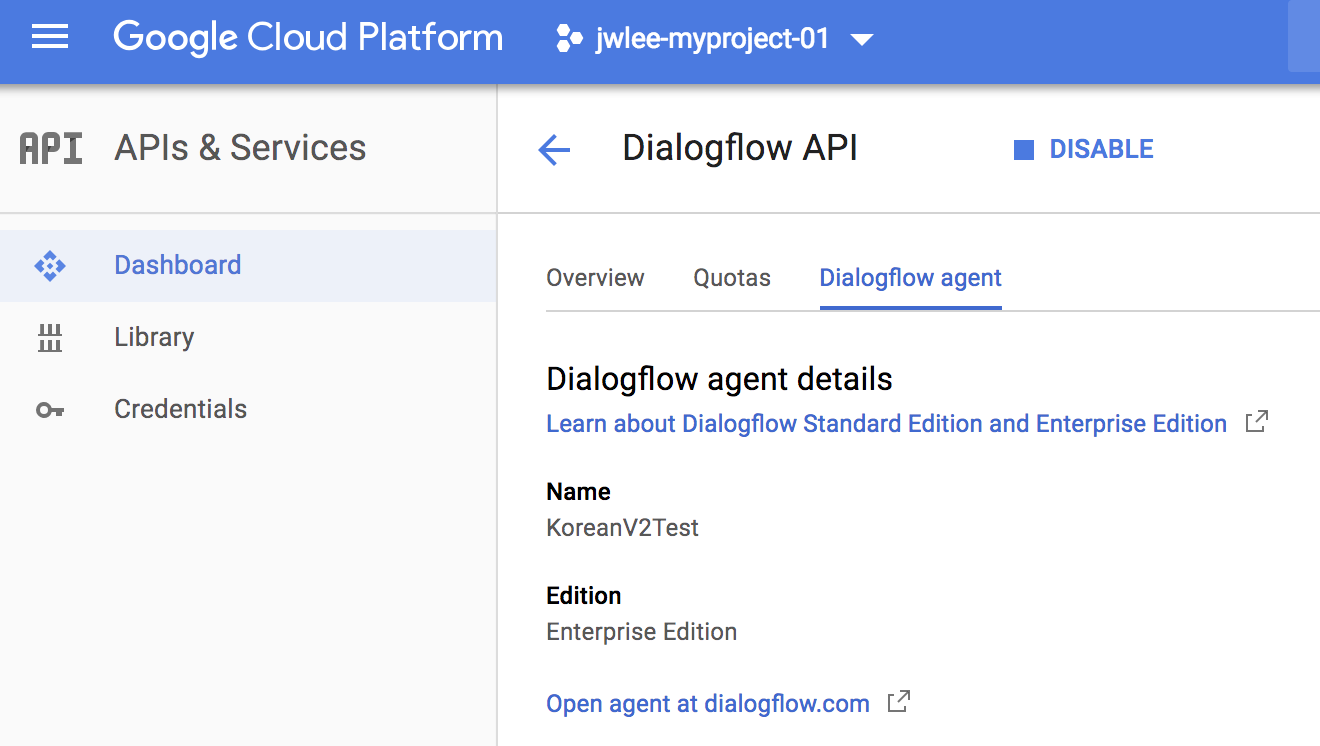Open the Quotas tab
This screenshot has width=1320, height=746.
click(731, 278)
